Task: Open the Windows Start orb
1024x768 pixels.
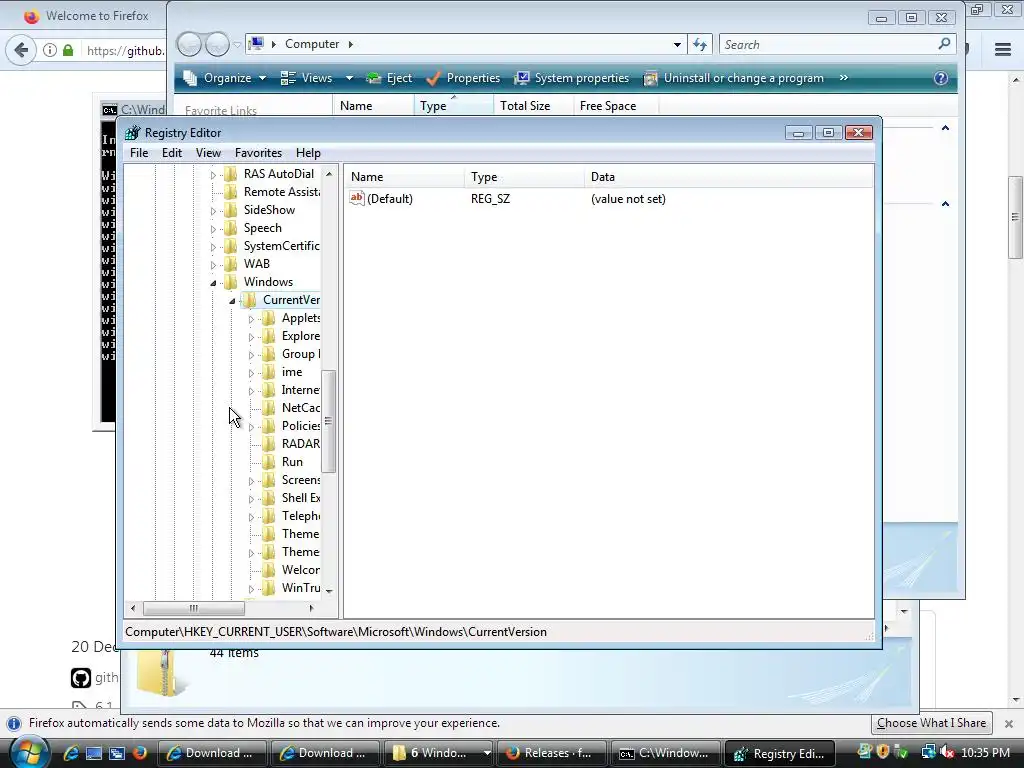Action: point(29,752)
